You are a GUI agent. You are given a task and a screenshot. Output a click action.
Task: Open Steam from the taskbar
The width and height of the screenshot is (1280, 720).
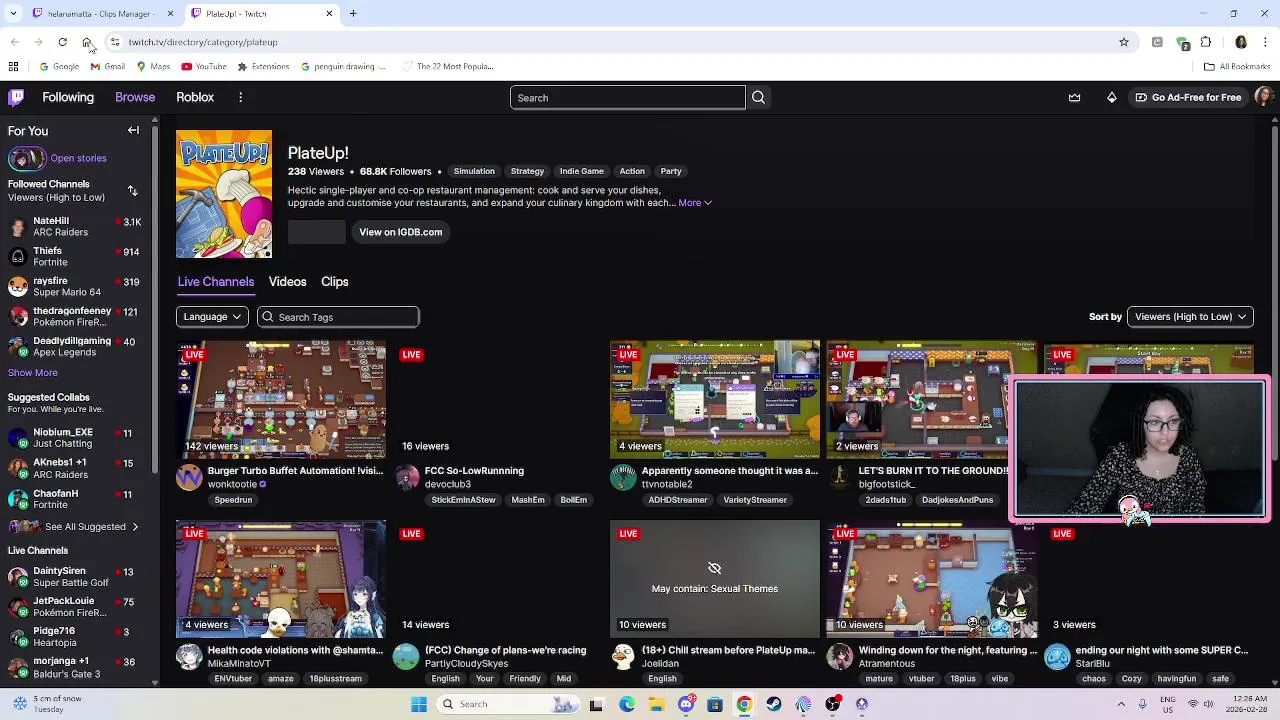[774, 704]
